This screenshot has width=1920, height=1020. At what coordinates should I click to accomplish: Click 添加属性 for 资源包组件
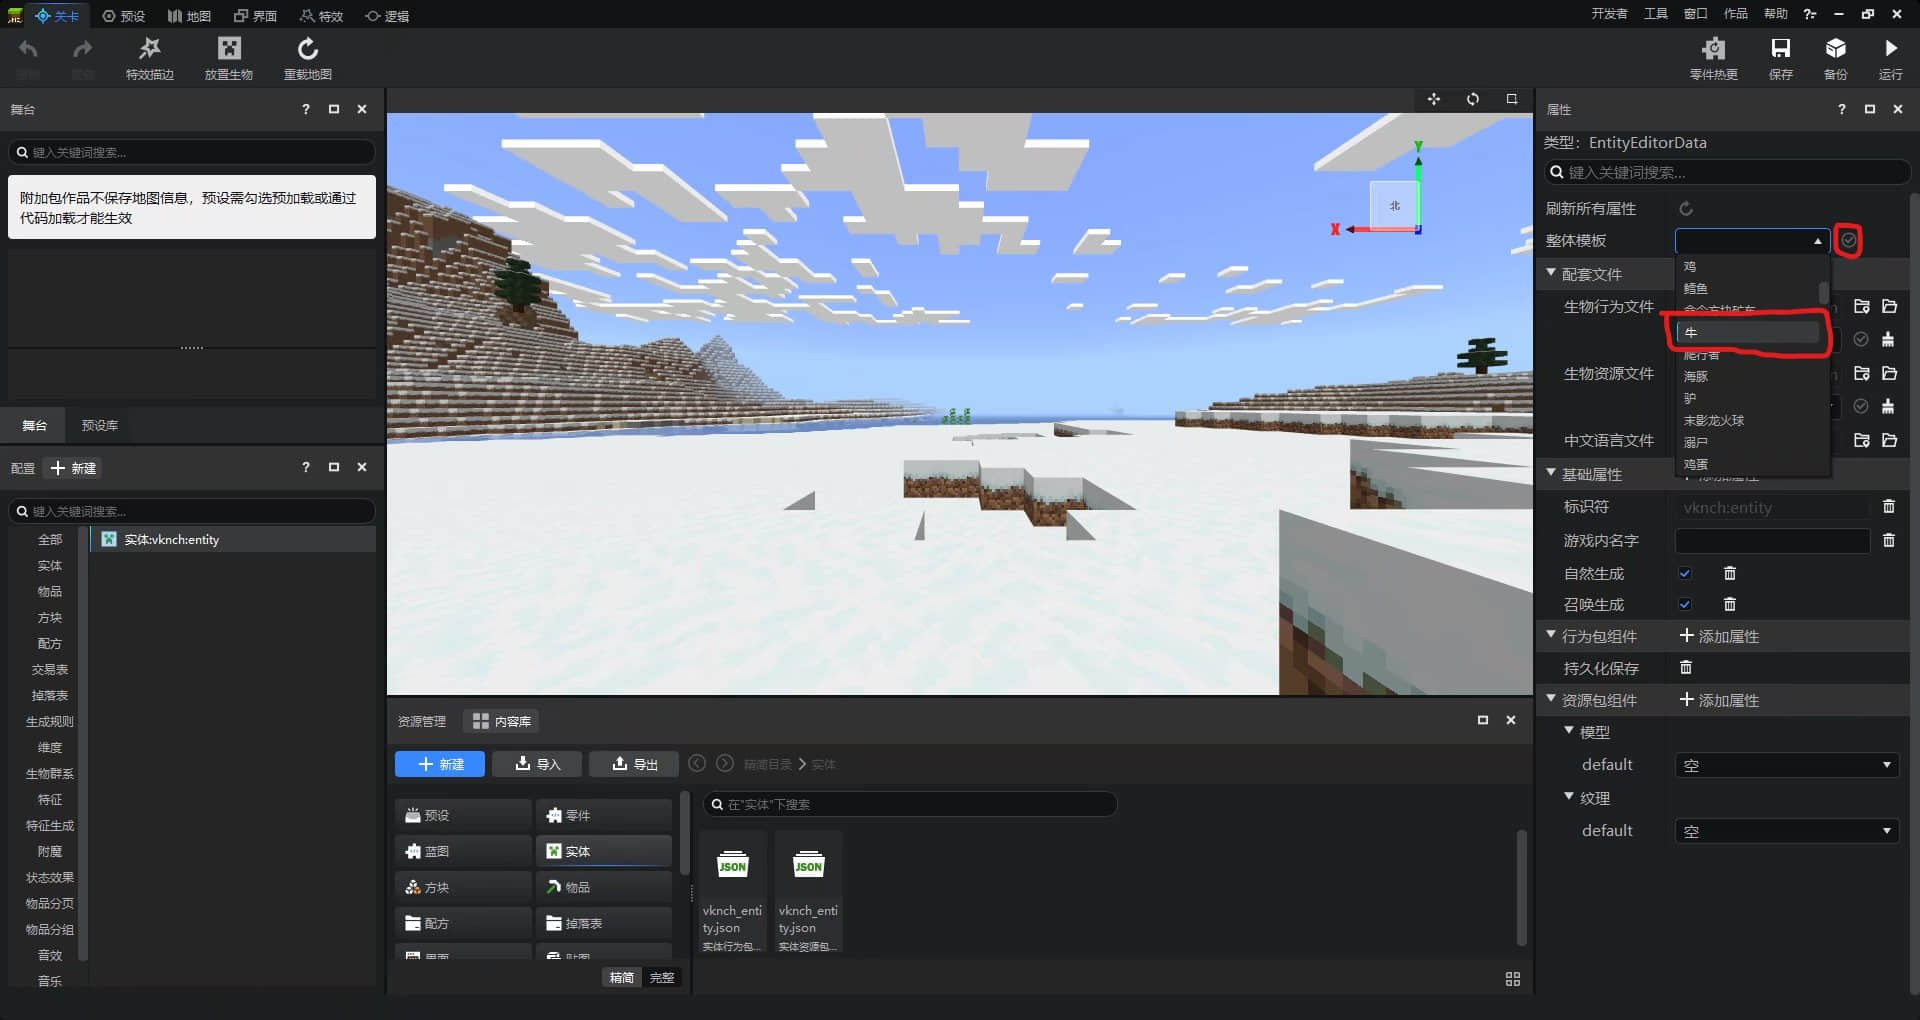pyautogui.click(x=1720, y=700)
